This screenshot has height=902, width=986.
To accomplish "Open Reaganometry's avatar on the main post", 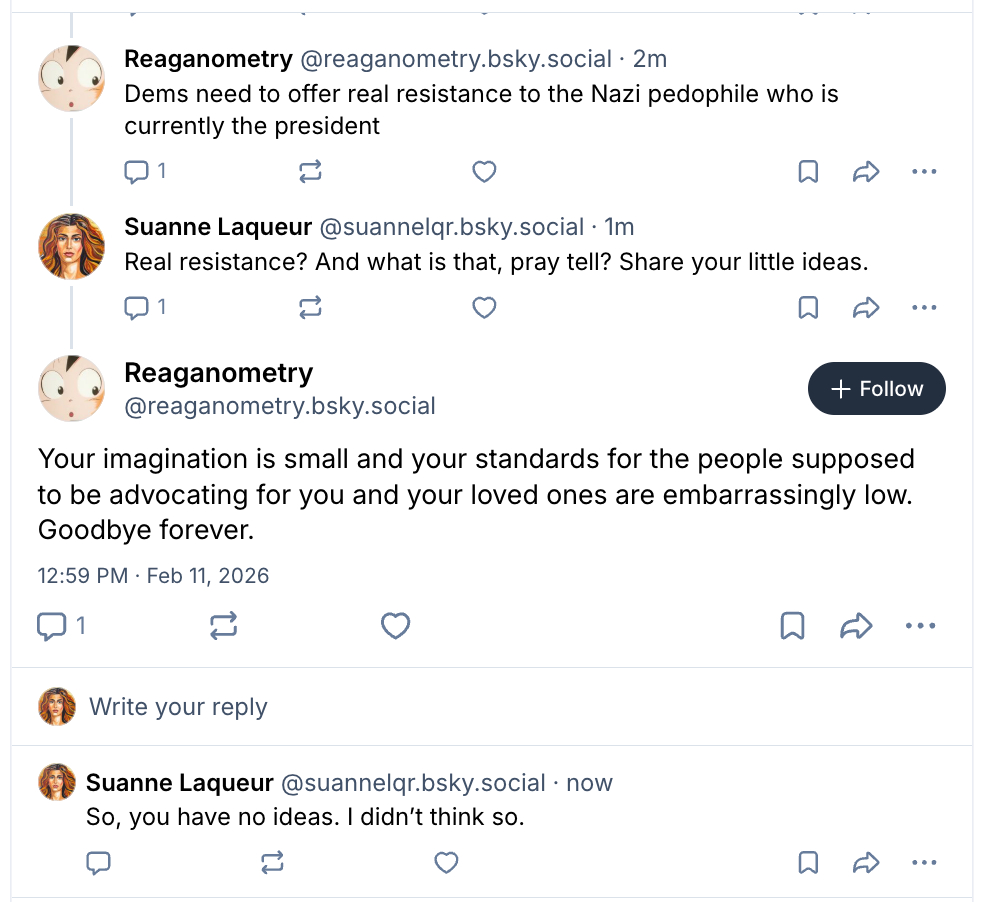I will tap(71, 388).
